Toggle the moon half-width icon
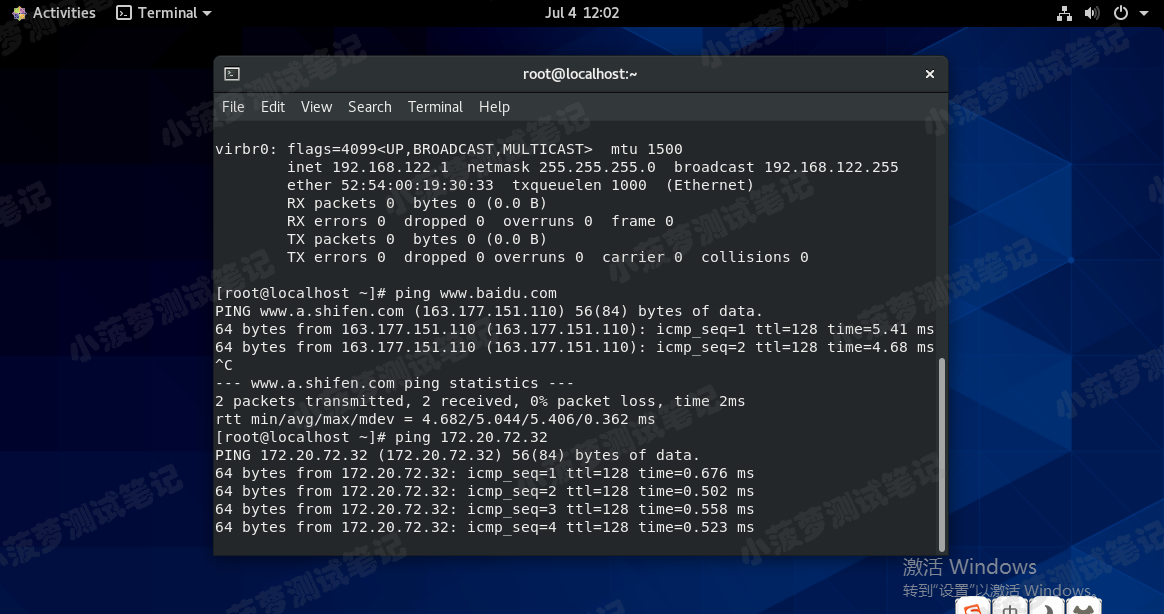 [1045, 607]
